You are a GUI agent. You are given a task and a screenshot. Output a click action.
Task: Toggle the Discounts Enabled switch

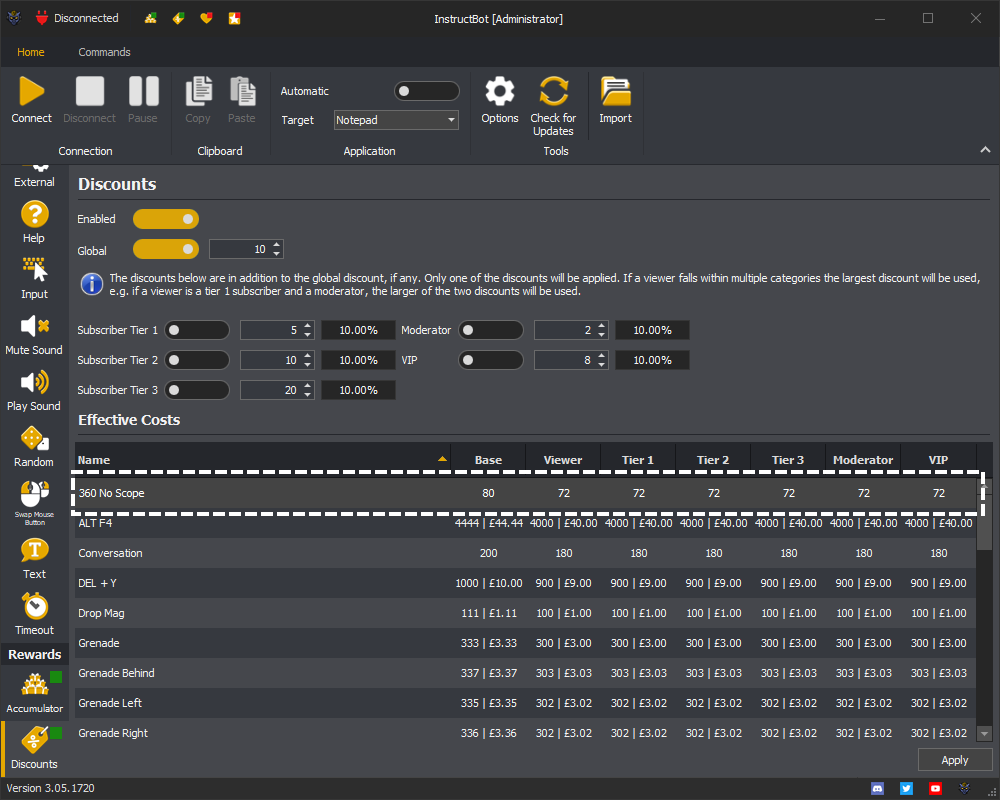[x=166, y=219]
